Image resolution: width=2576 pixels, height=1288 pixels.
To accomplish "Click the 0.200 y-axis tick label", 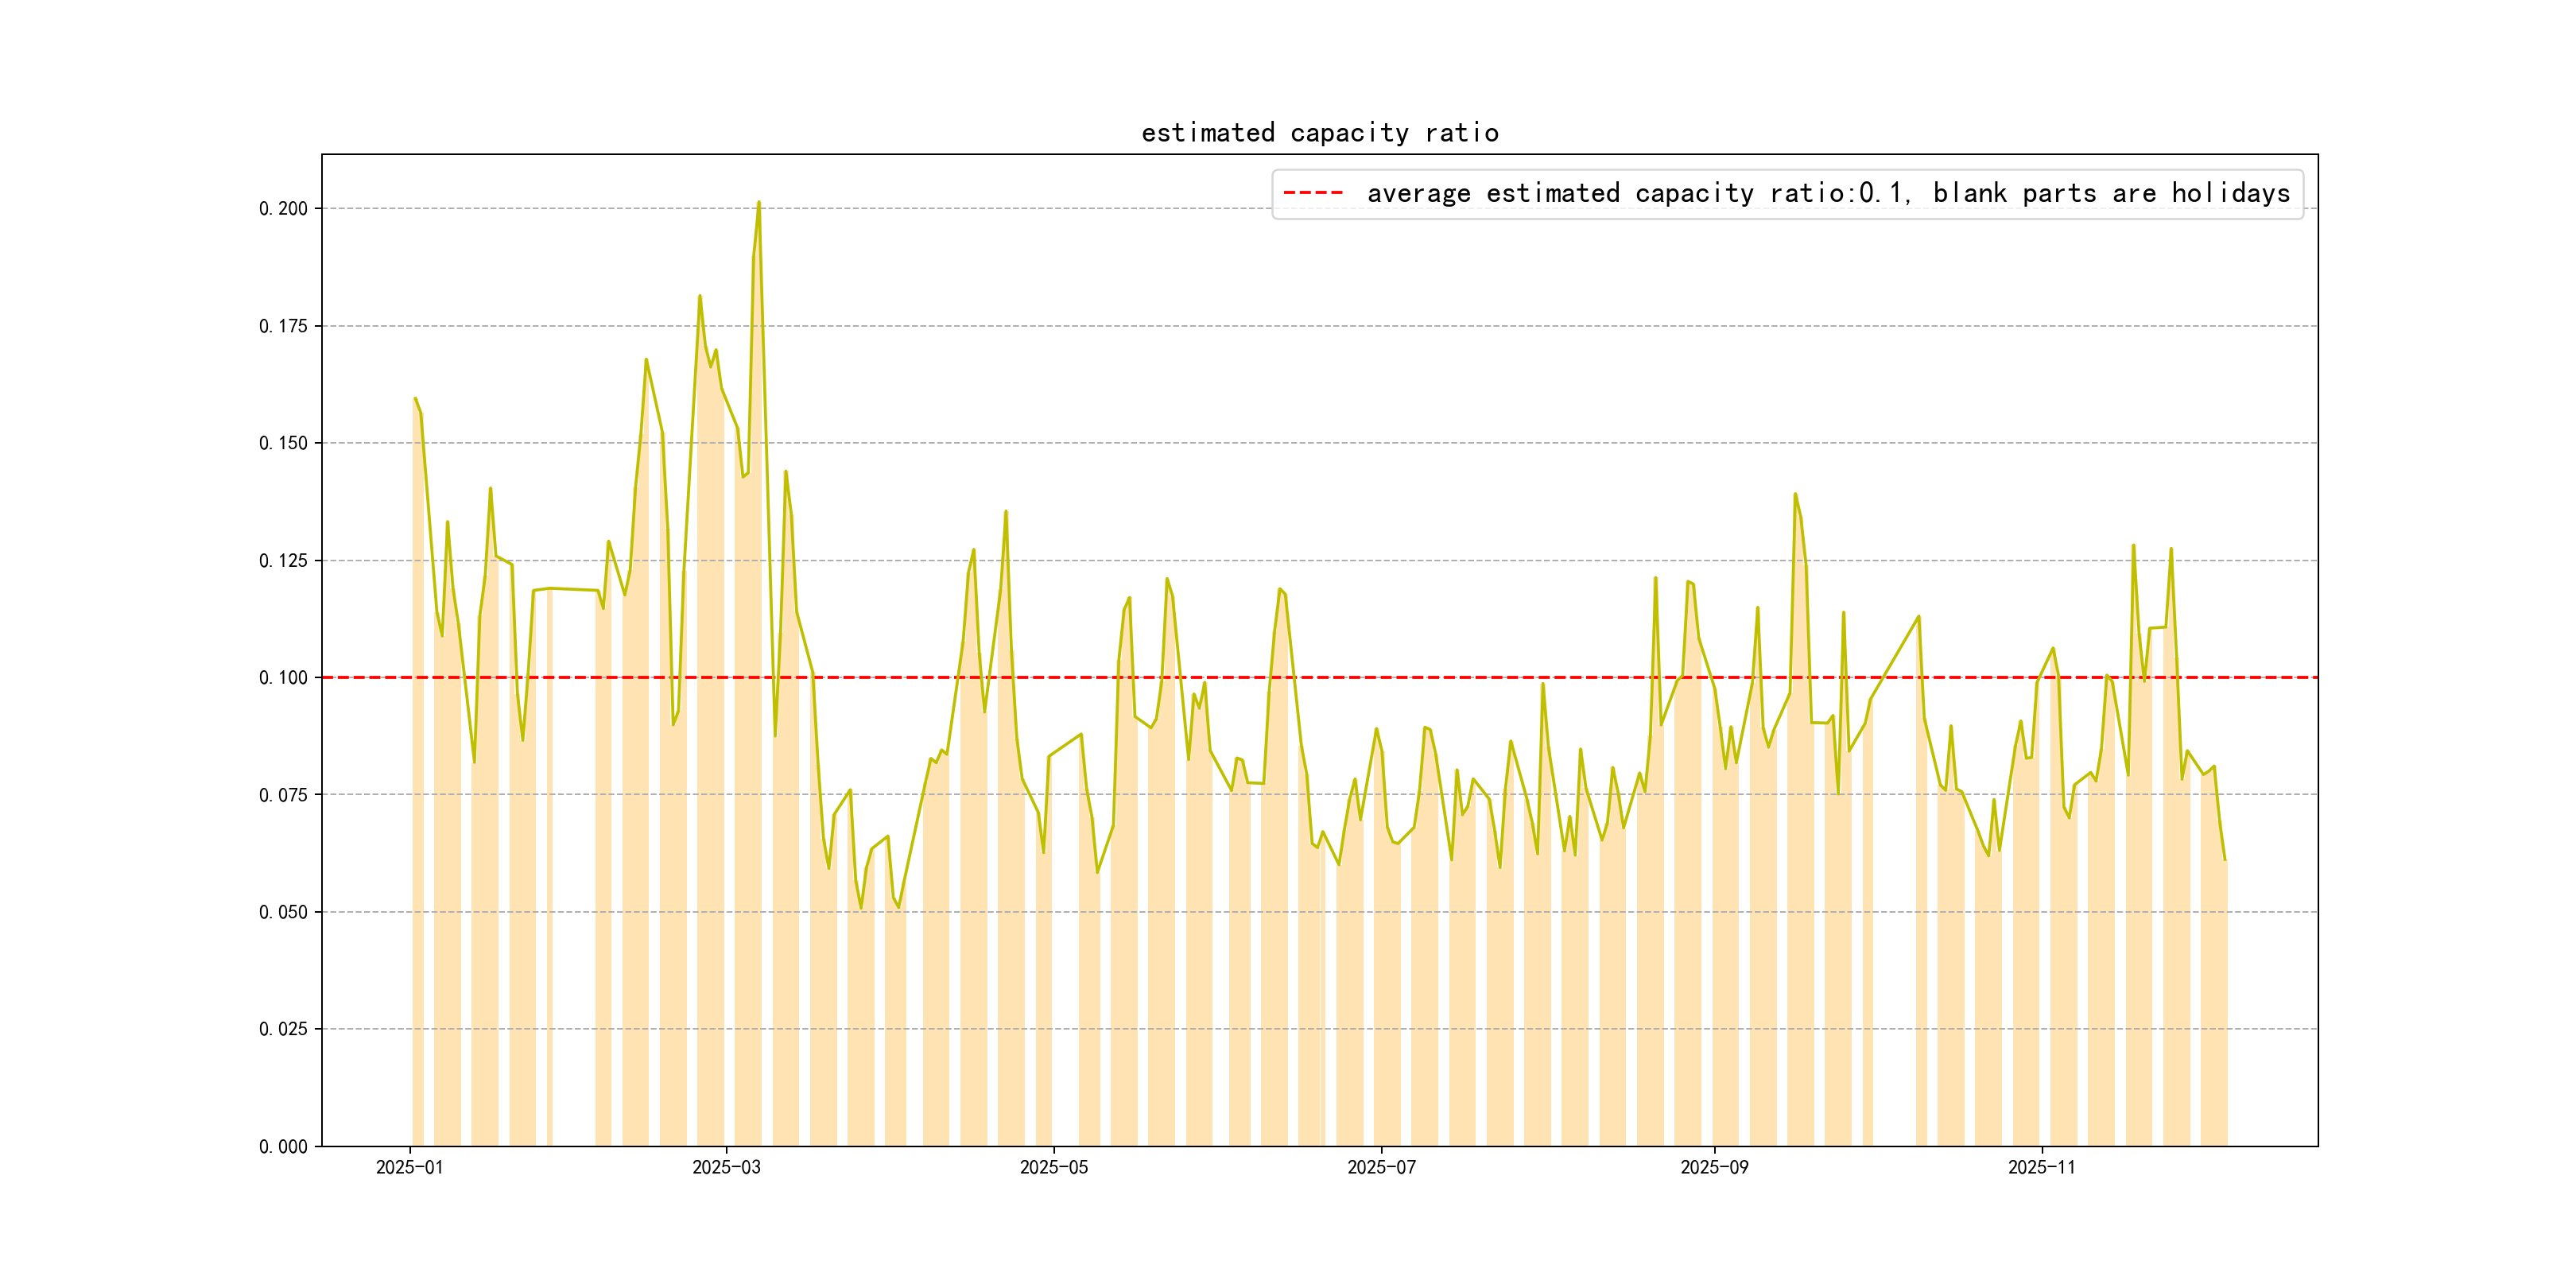I will tap(283, 209).
